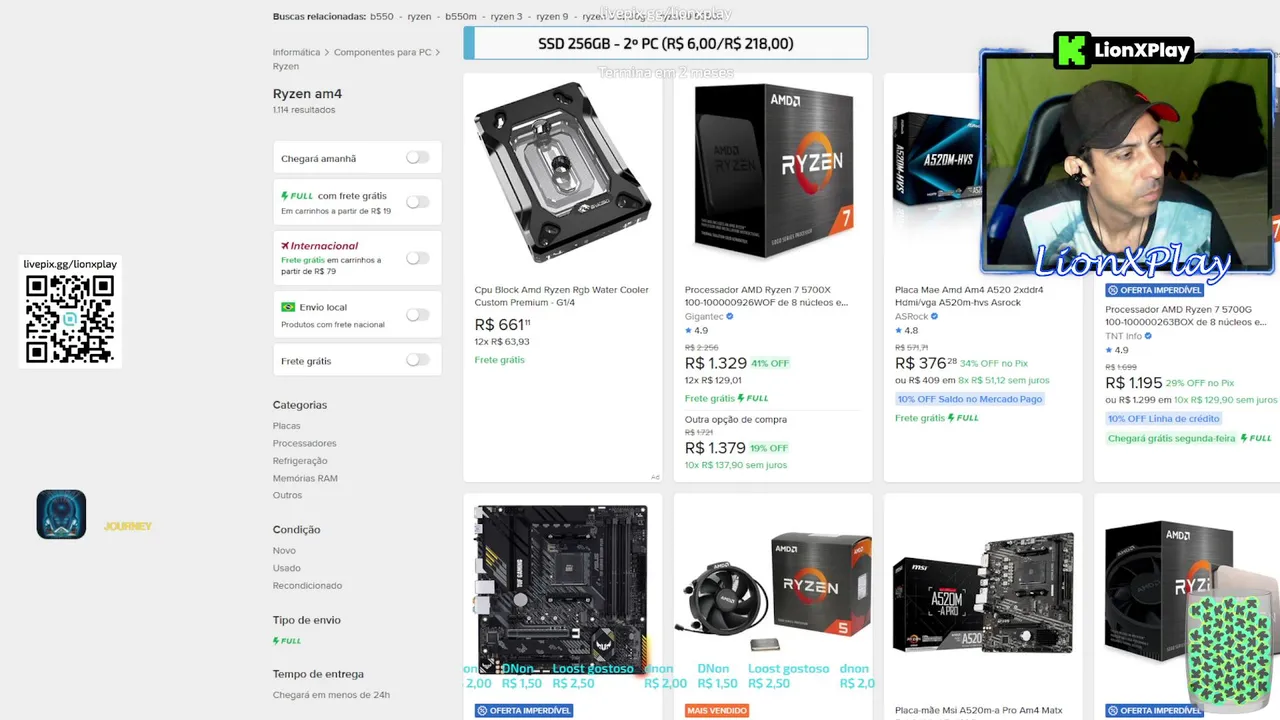1280x720 pixels.
Task: Click the Brazil flag Envio local icon
Action: [288, 307]
